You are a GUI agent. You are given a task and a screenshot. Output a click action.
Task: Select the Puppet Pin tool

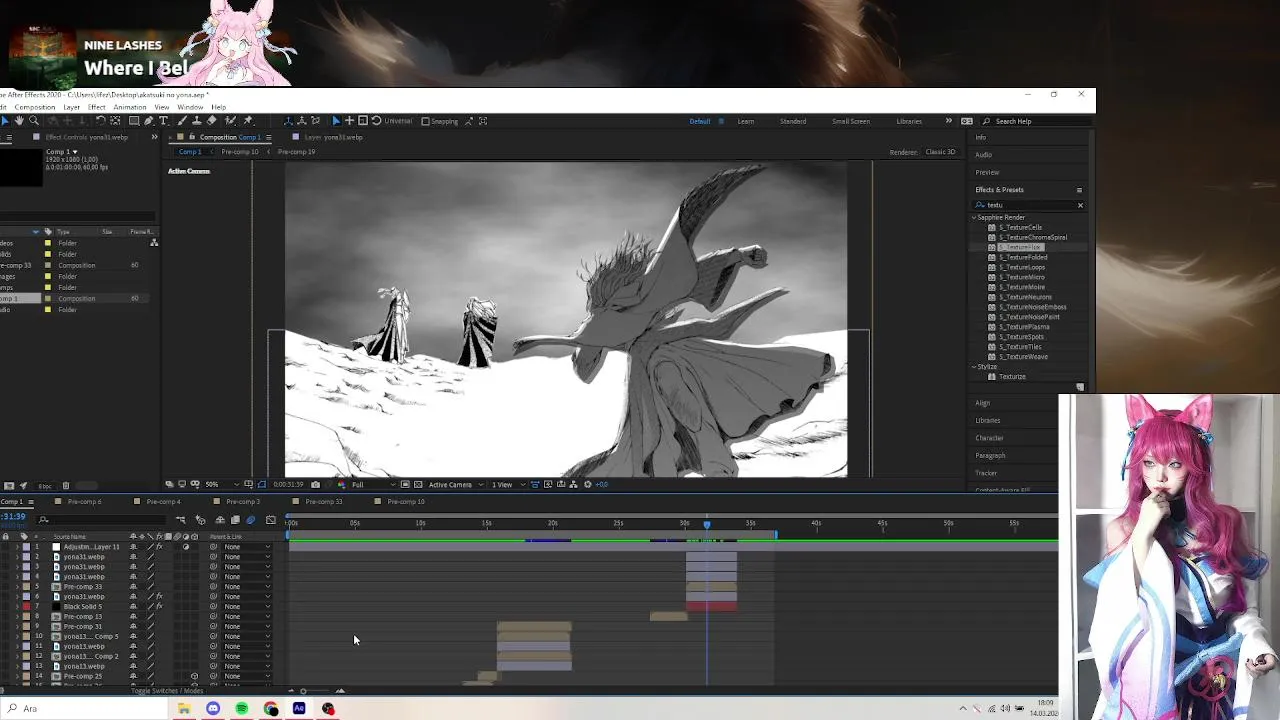[x=248, y=121]
